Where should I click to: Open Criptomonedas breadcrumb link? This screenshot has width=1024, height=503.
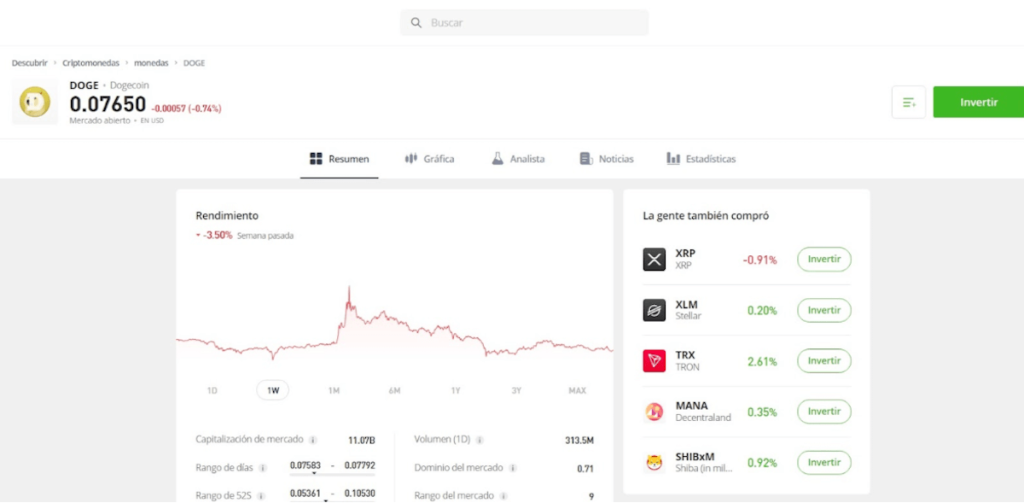click(x=91, y=63)
